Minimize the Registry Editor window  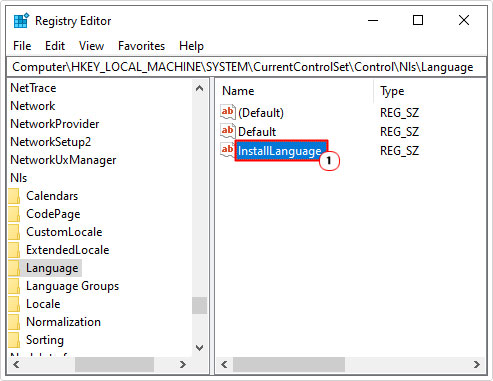[x=373, y=21]
